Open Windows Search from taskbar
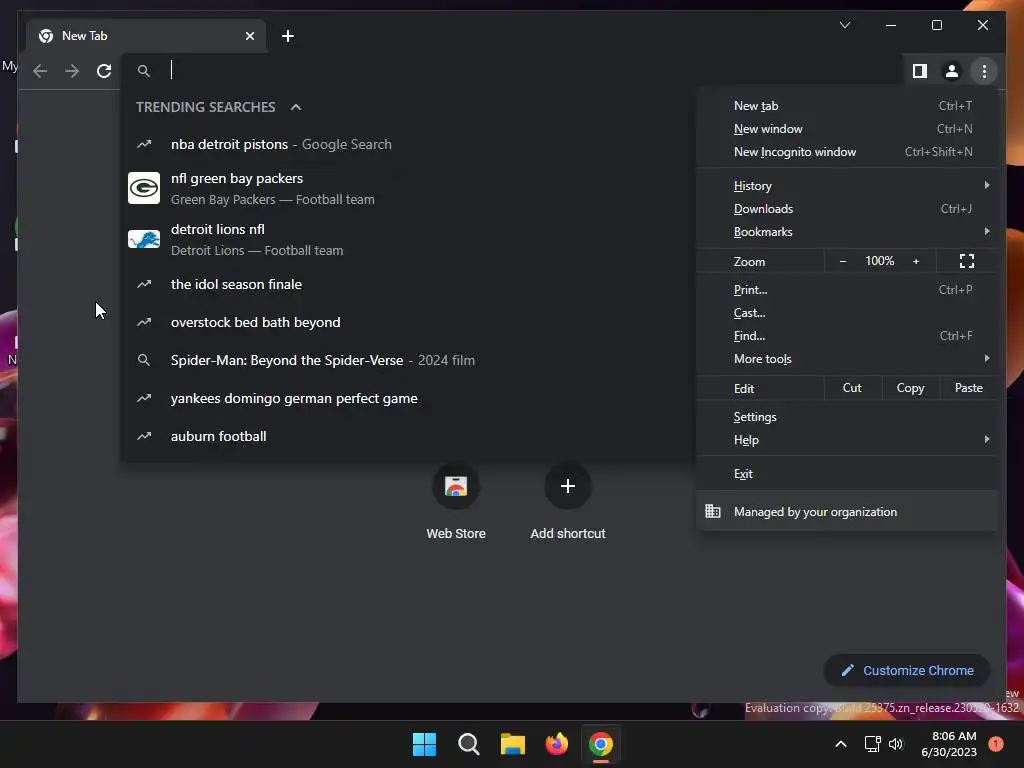This screenshot has width=1024, height=768. click(468, 744)
